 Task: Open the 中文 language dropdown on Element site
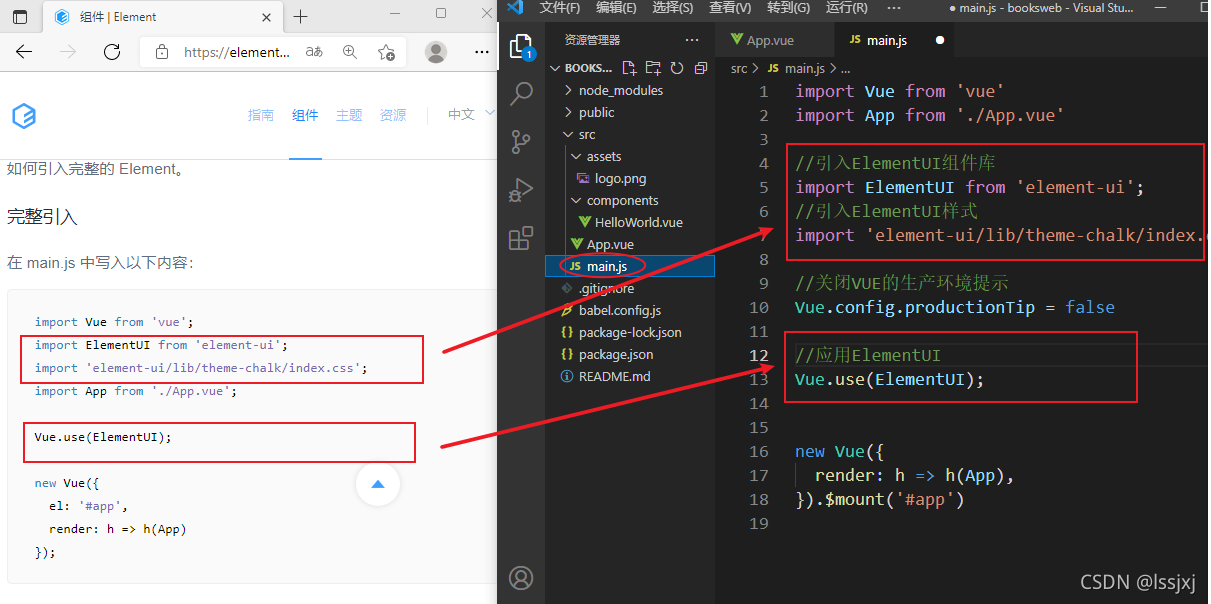[x=471, y=115]
